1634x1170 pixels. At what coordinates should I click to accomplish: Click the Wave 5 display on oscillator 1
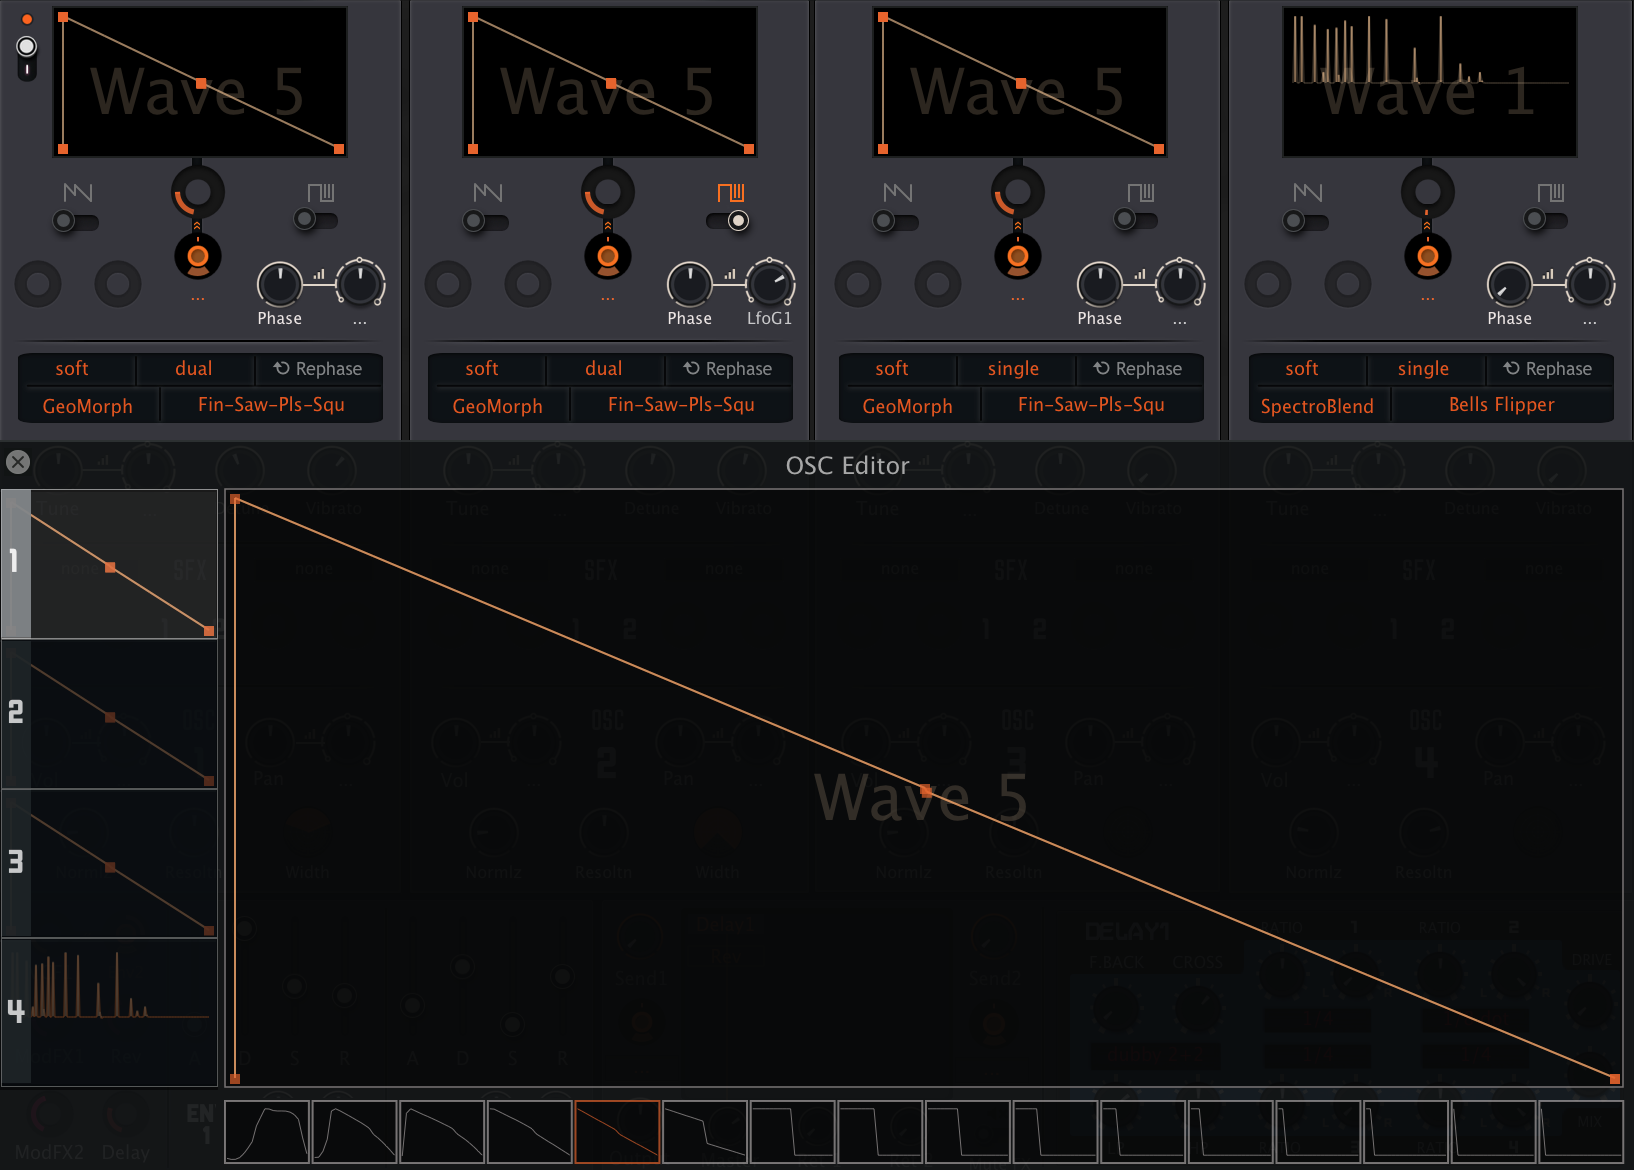(200, 82)
